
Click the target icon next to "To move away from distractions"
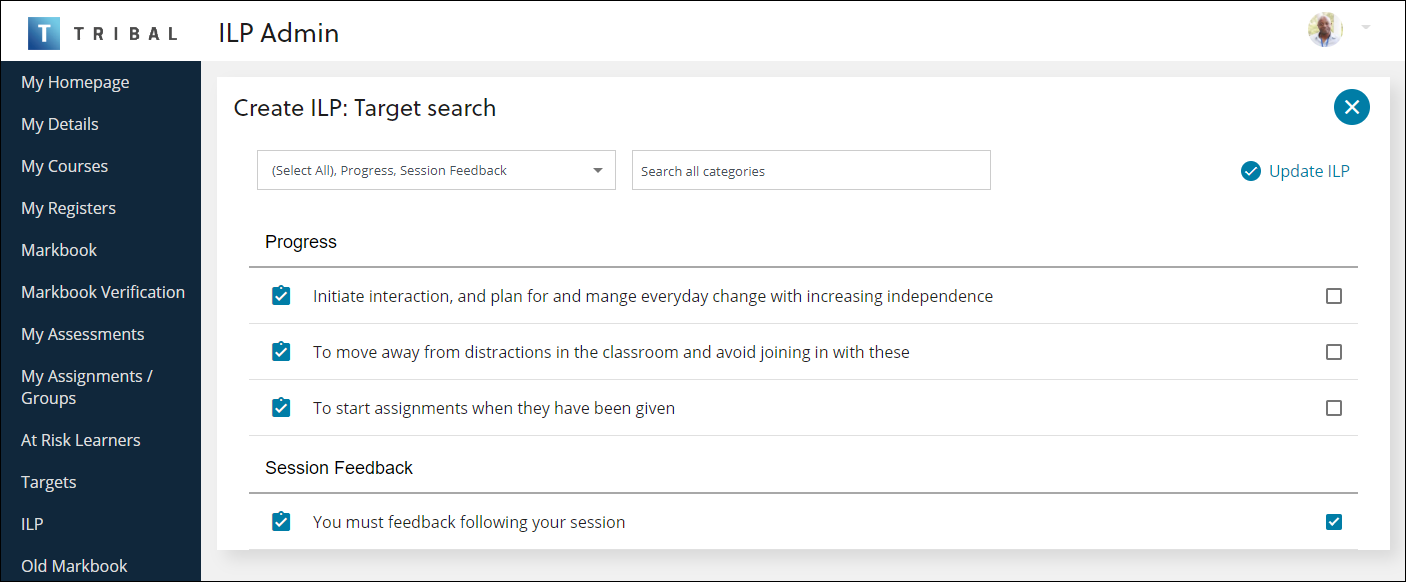(280, 351)
